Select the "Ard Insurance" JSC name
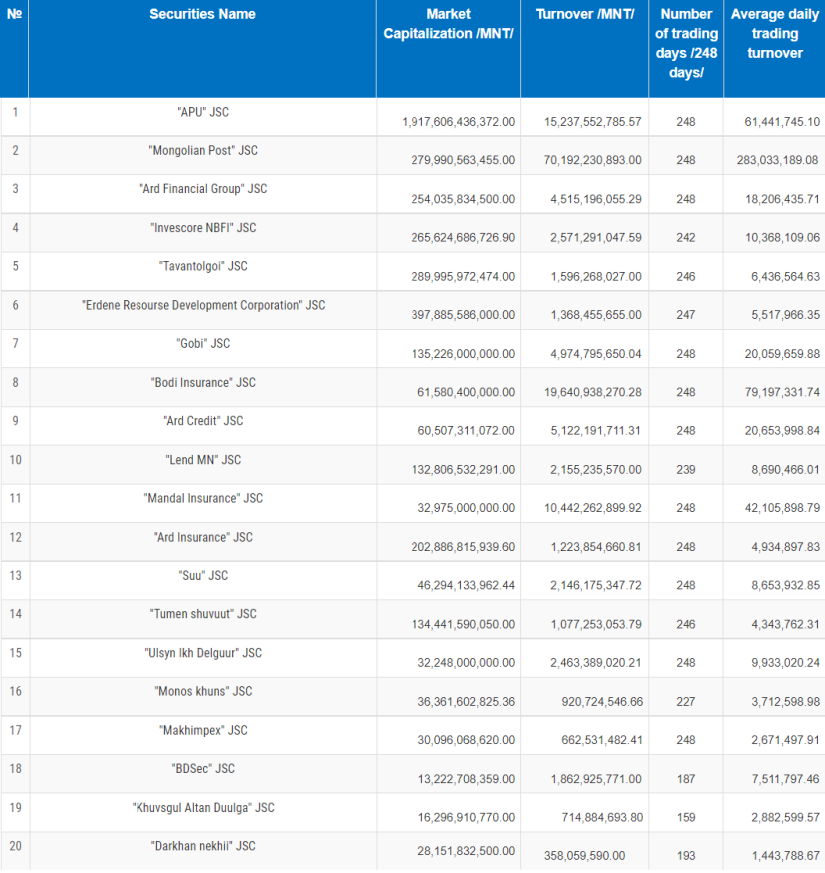The image size is (825, 873). click(x=203, y=537)
